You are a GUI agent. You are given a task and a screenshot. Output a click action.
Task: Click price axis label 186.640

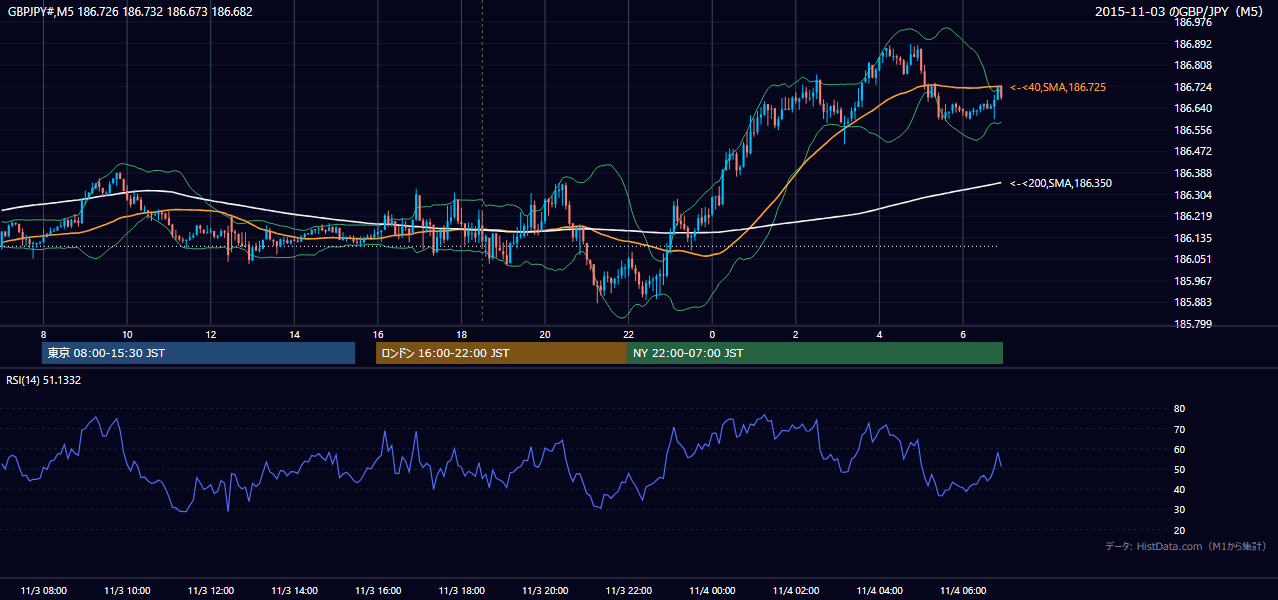click(x=1192, y=108)
